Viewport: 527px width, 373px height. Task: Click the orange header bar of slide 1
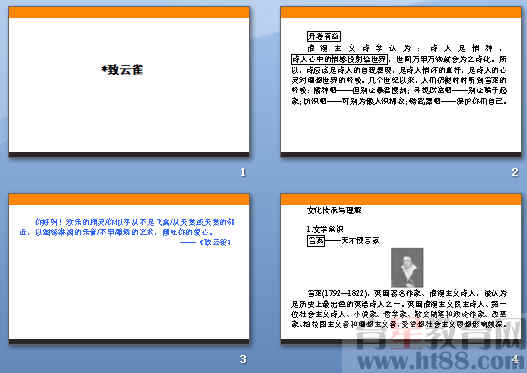[x=129, y=12]
